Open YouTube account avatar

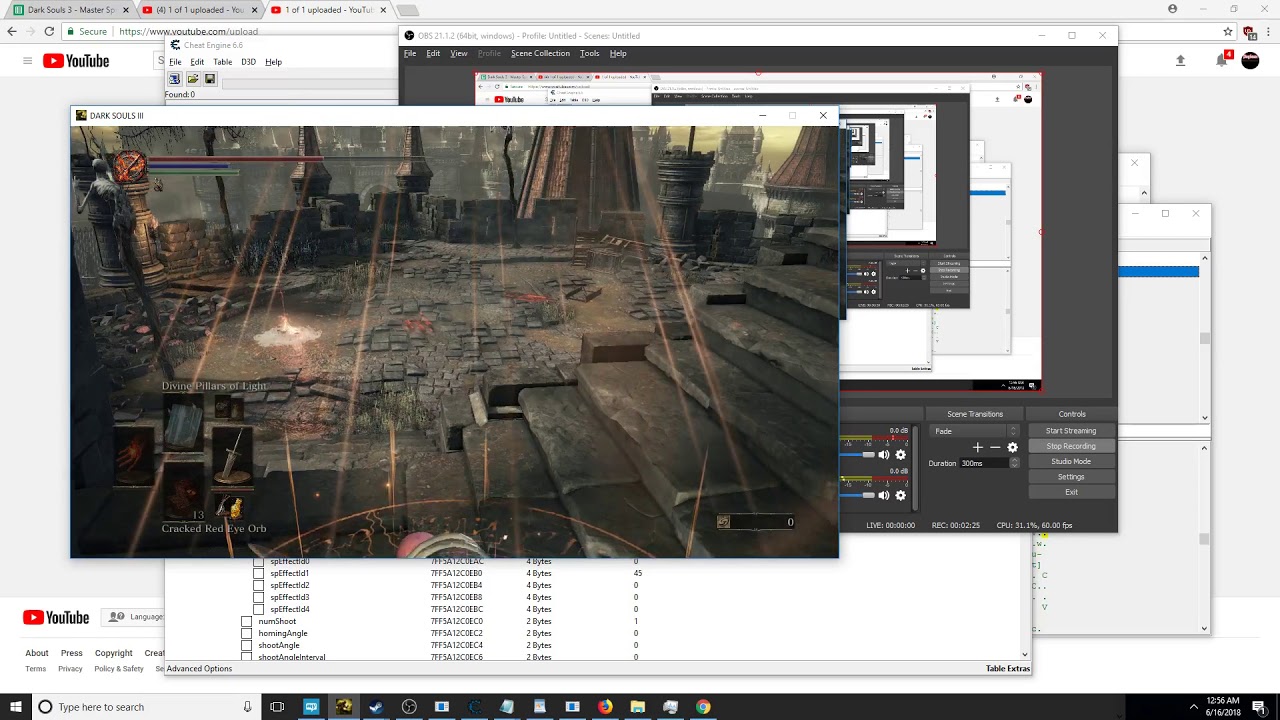tap(1250, 60)
